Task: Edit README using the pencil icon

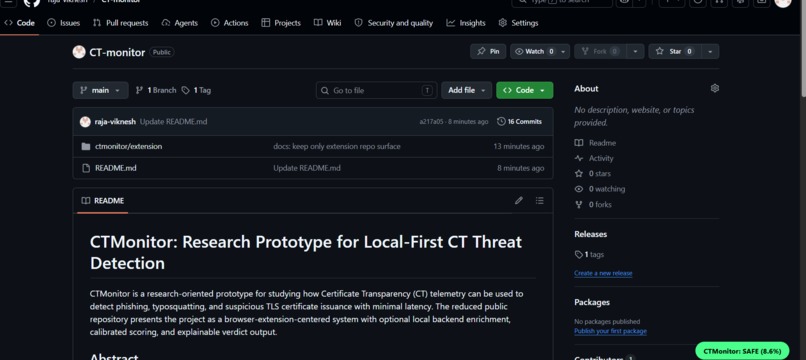Action: [x=519, y=201]
